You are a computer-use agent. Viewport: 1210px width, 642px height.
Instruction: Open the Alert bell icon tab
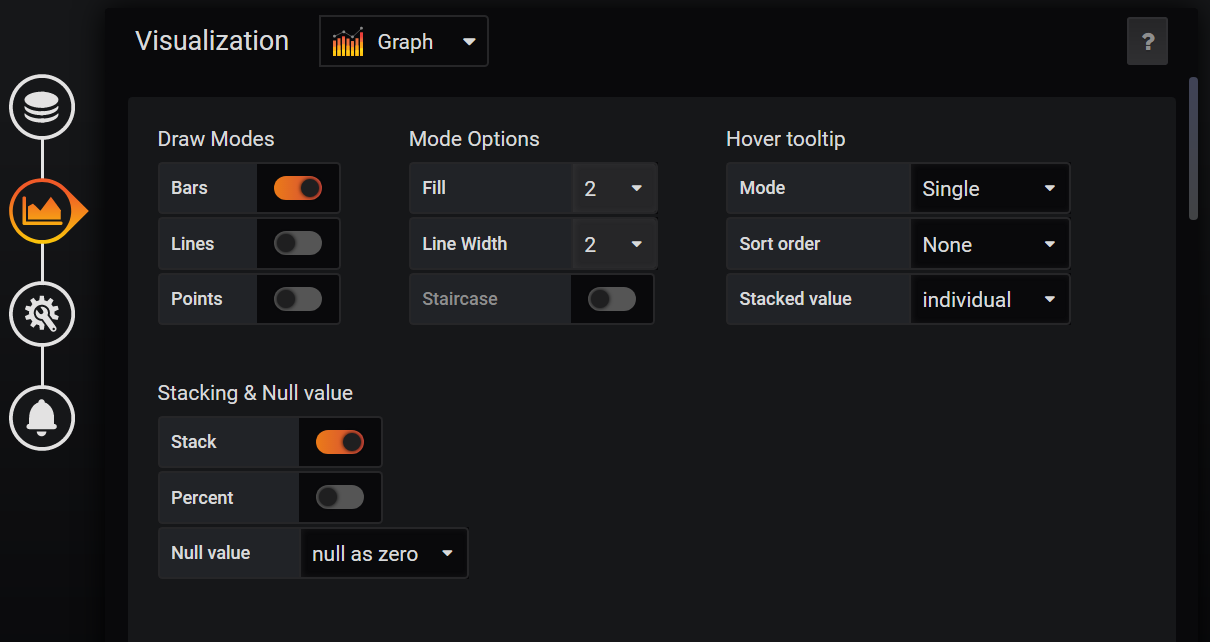[x=42, y=417]
